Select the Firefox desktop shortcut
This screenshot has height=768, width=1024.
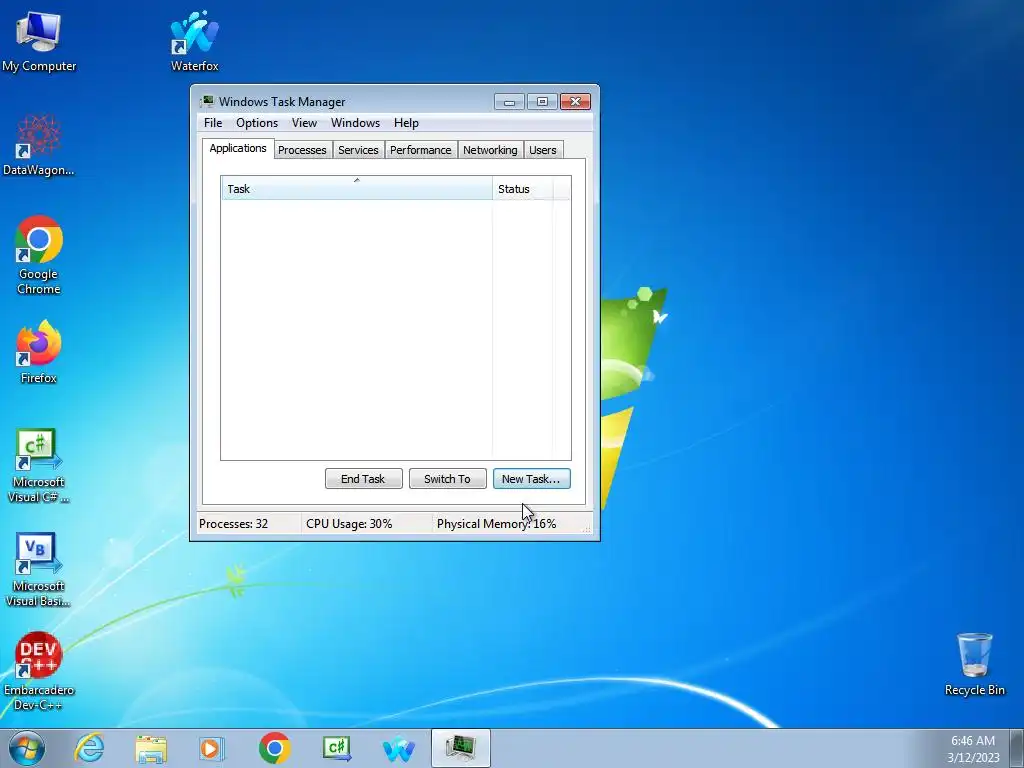pos(39,353)
